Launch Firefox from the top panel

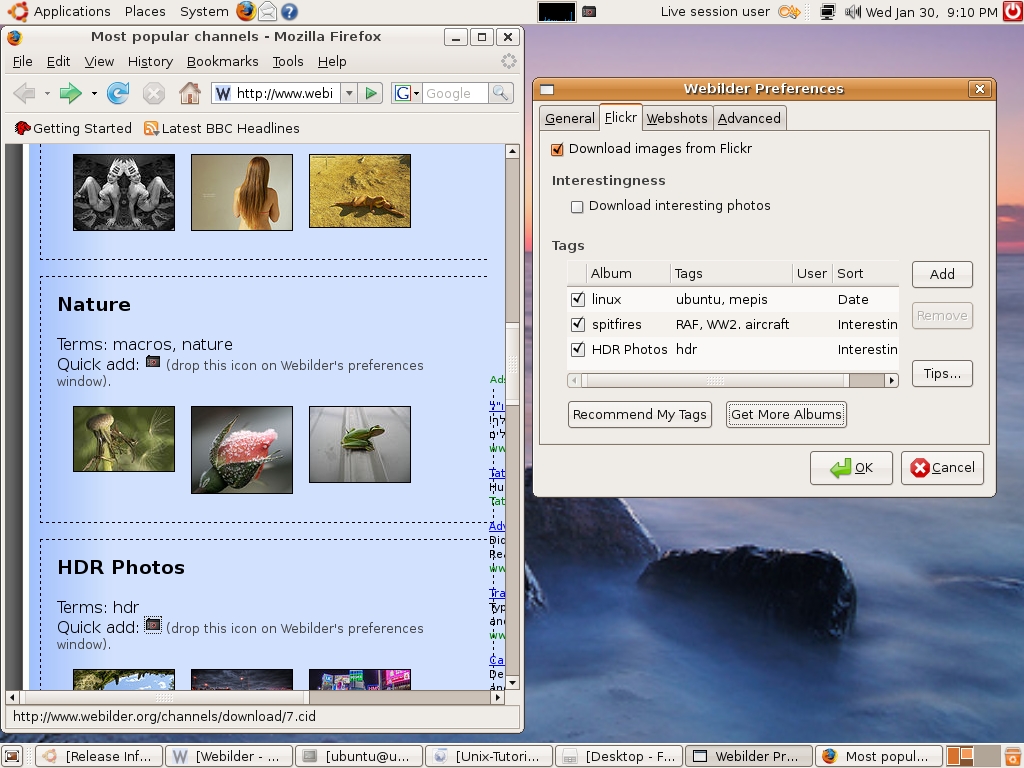(x=246, y=11)
